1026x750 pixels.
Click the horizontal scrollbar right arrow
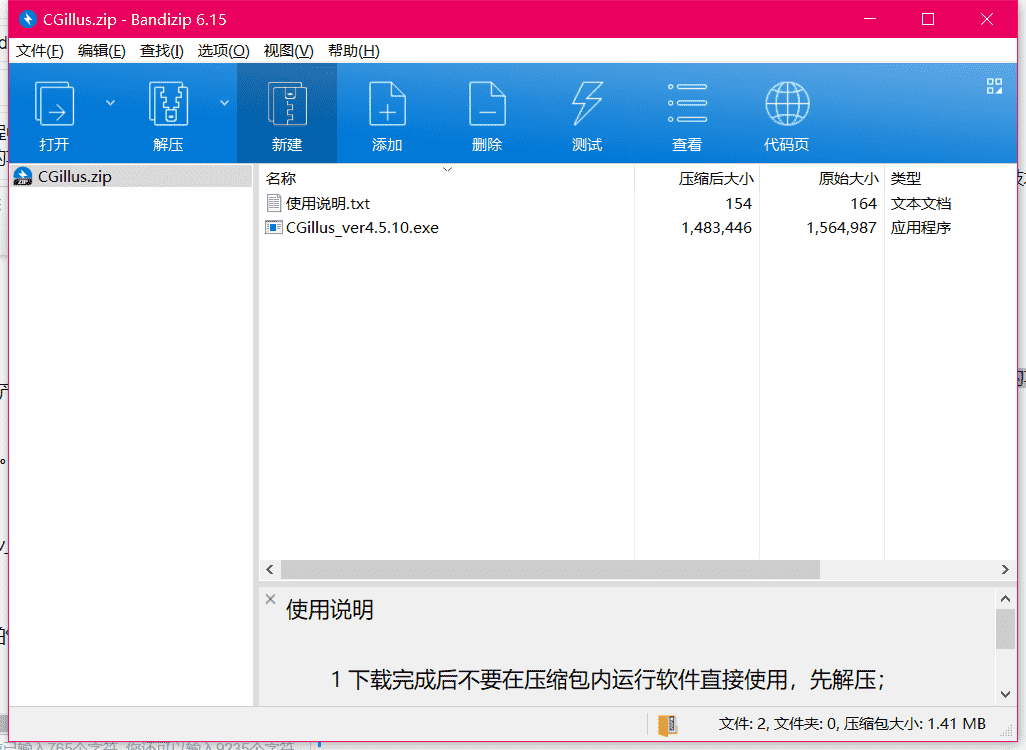coord(1006,570)
